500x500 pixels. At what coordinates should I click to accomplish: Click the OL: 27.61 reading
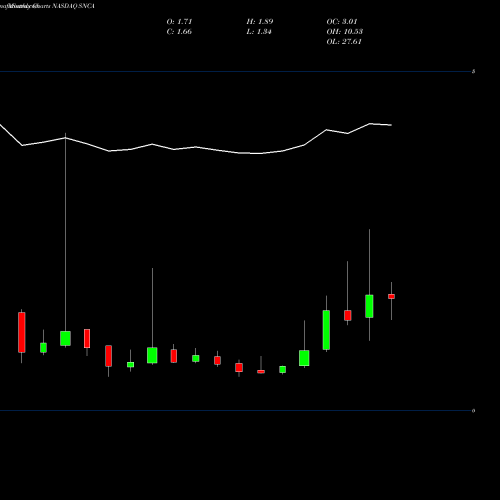click(344, 42)
